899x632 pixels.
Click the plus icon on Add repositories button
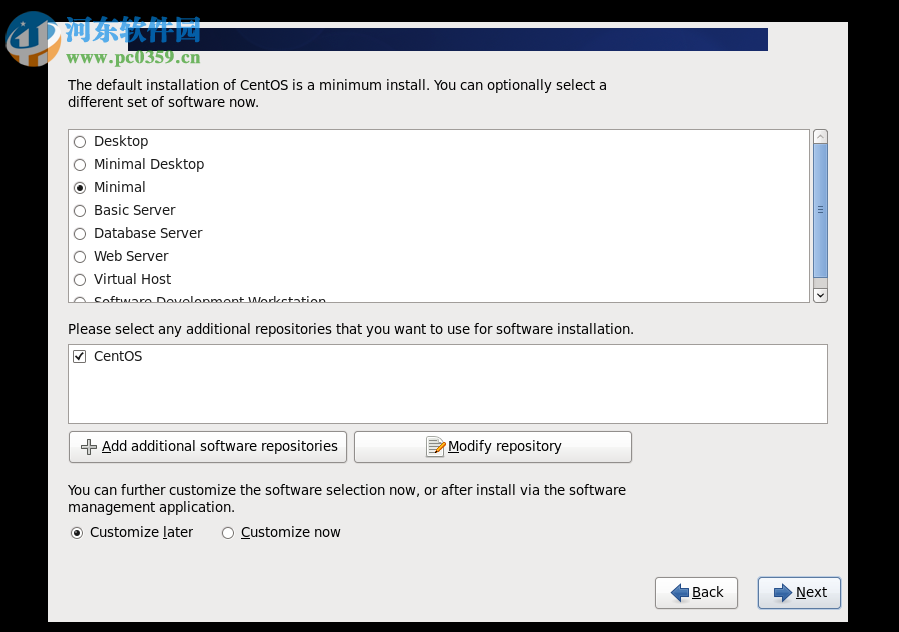coord(85,447)
